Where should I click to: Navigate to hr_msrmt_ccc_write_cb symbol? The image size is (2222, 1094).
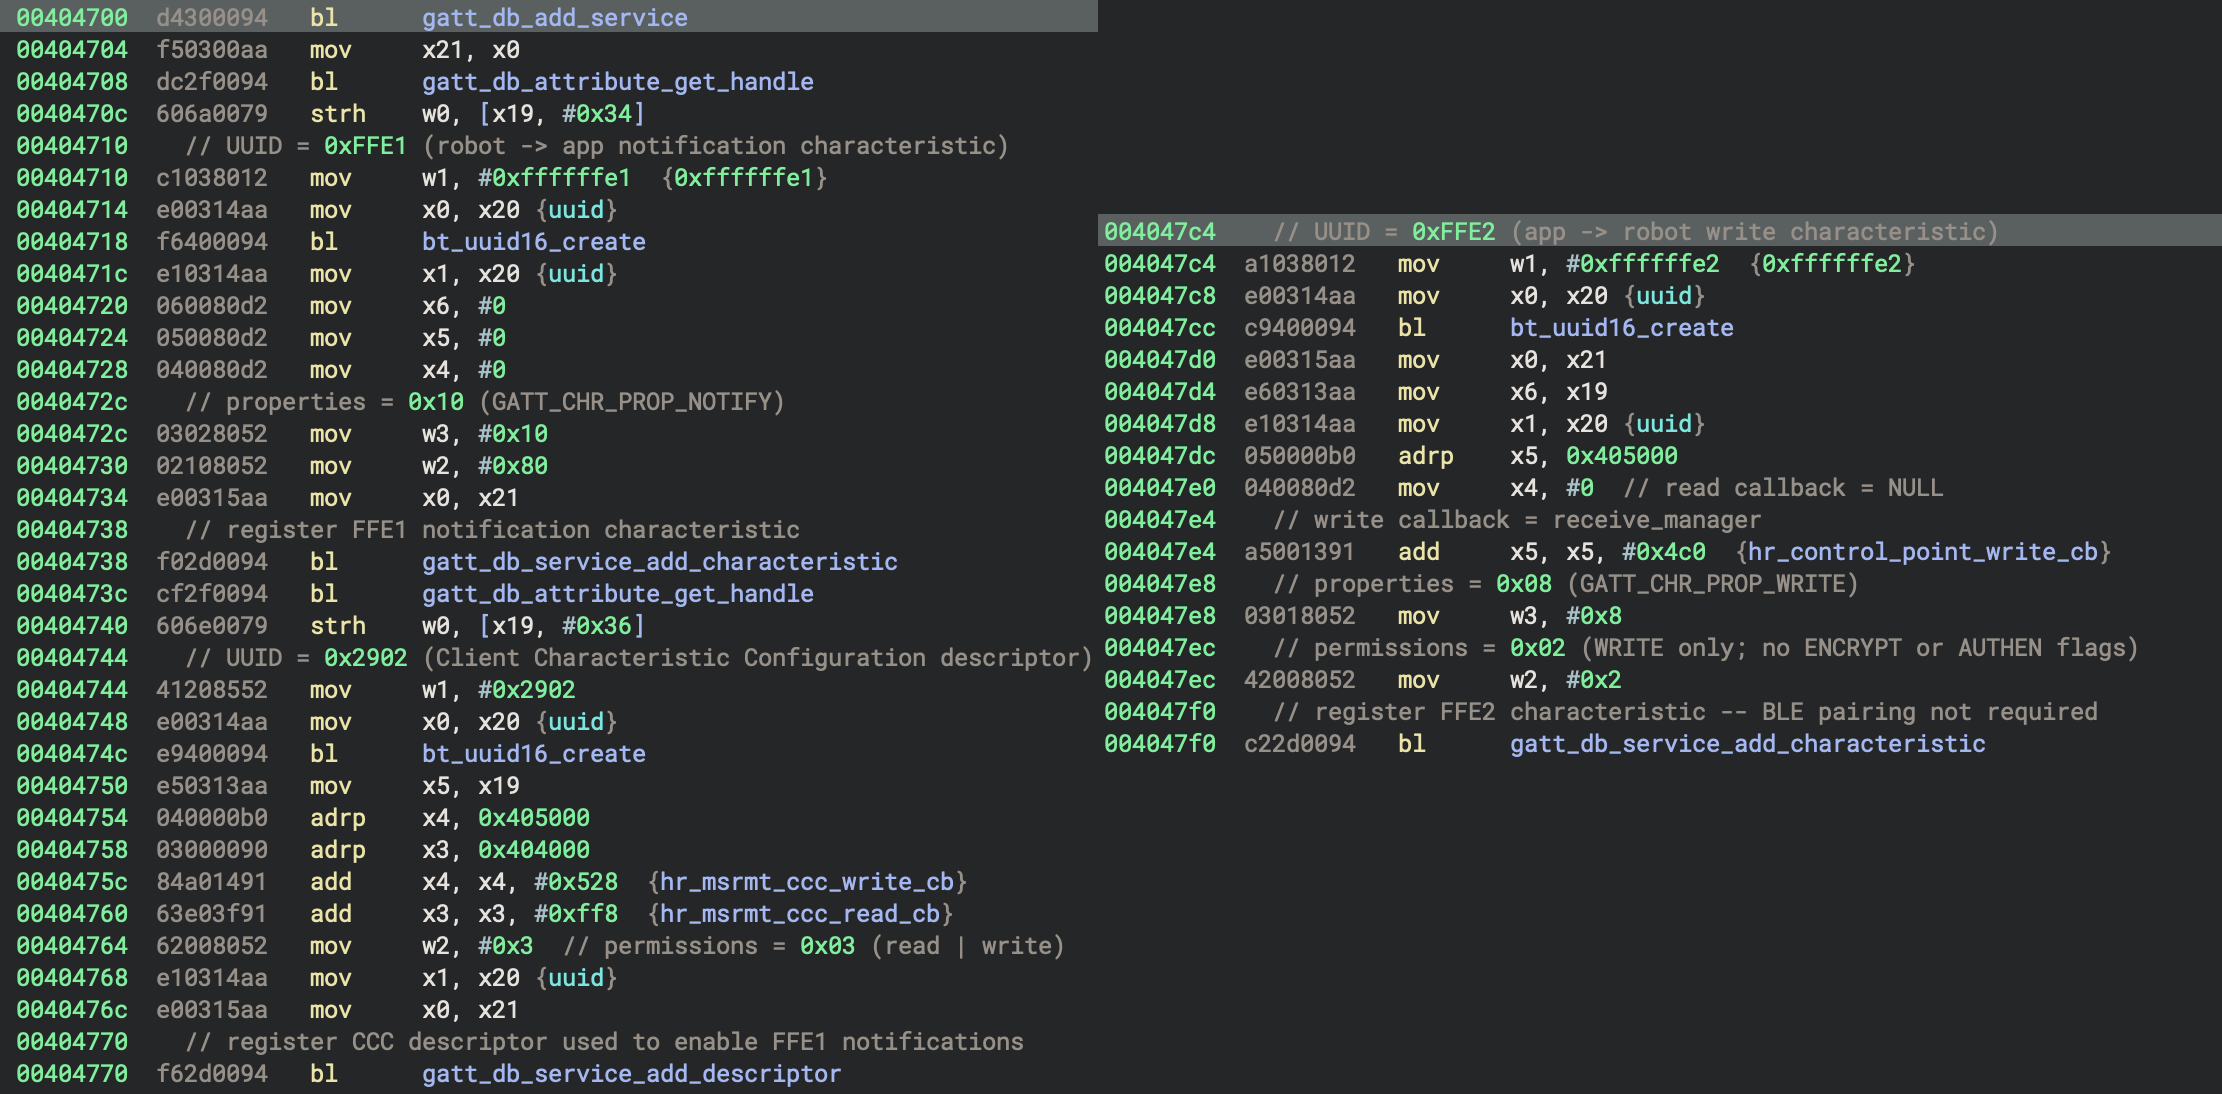tap(806, 882)
